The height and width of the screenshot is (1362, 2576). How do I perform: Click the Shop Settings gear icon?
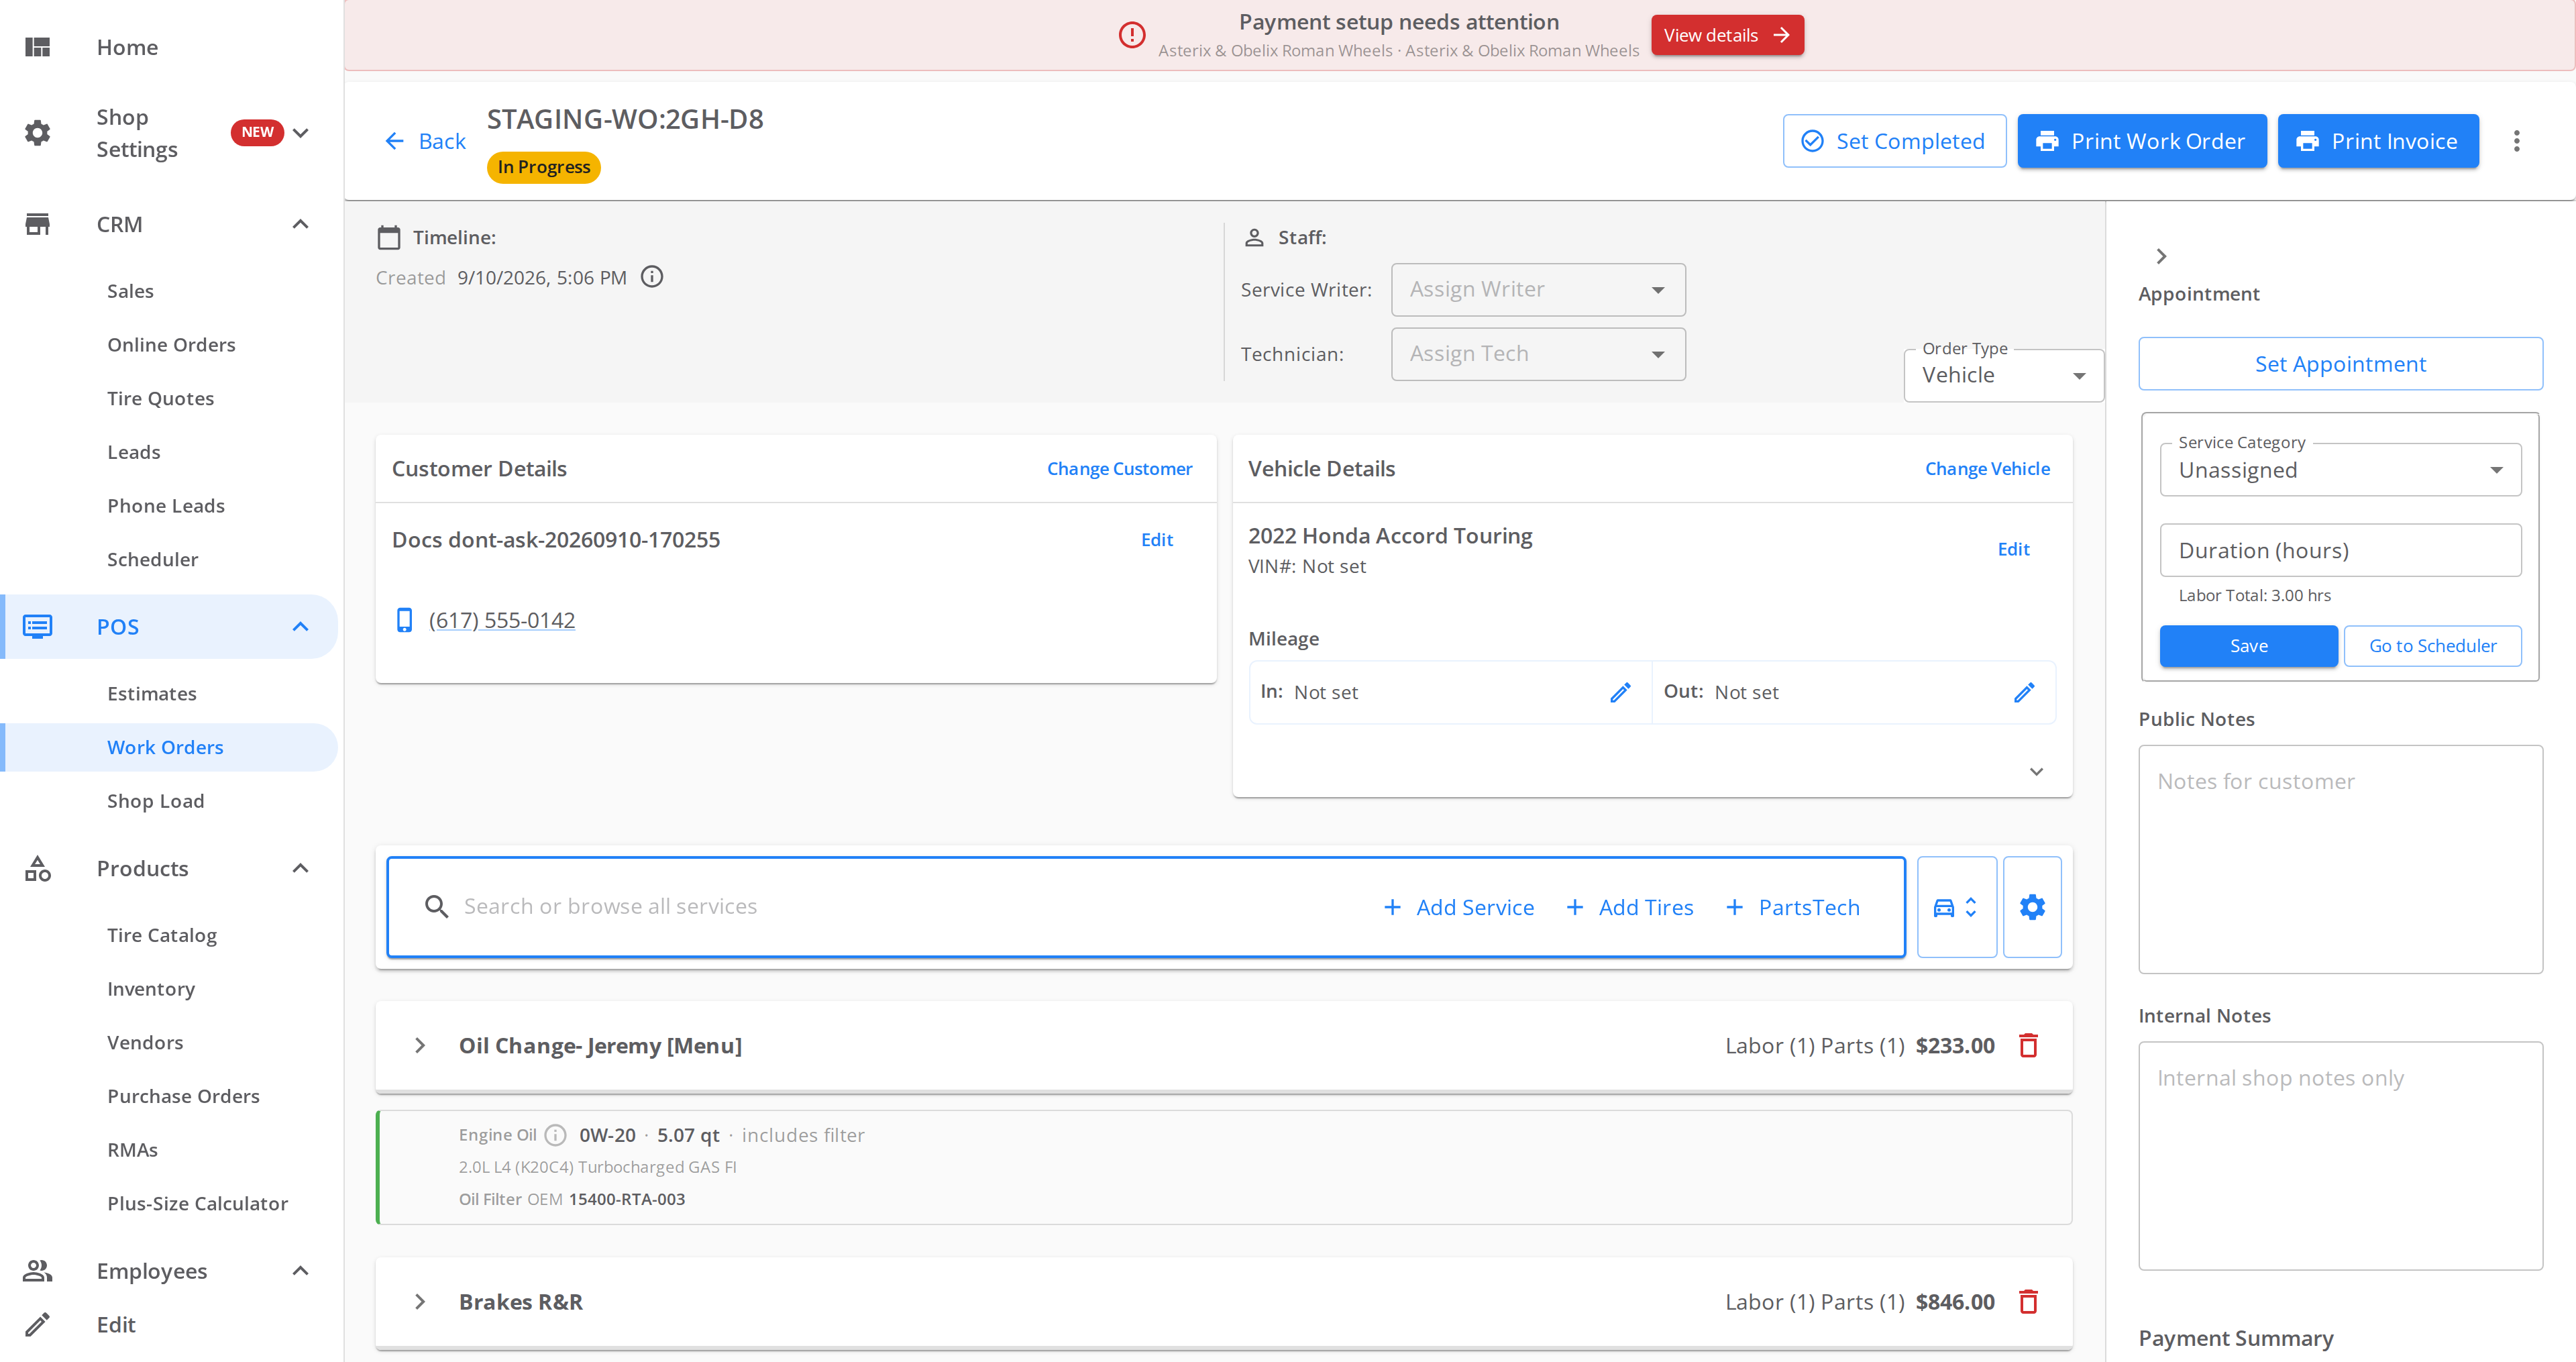pyautogui.click(x=38, y=133)
